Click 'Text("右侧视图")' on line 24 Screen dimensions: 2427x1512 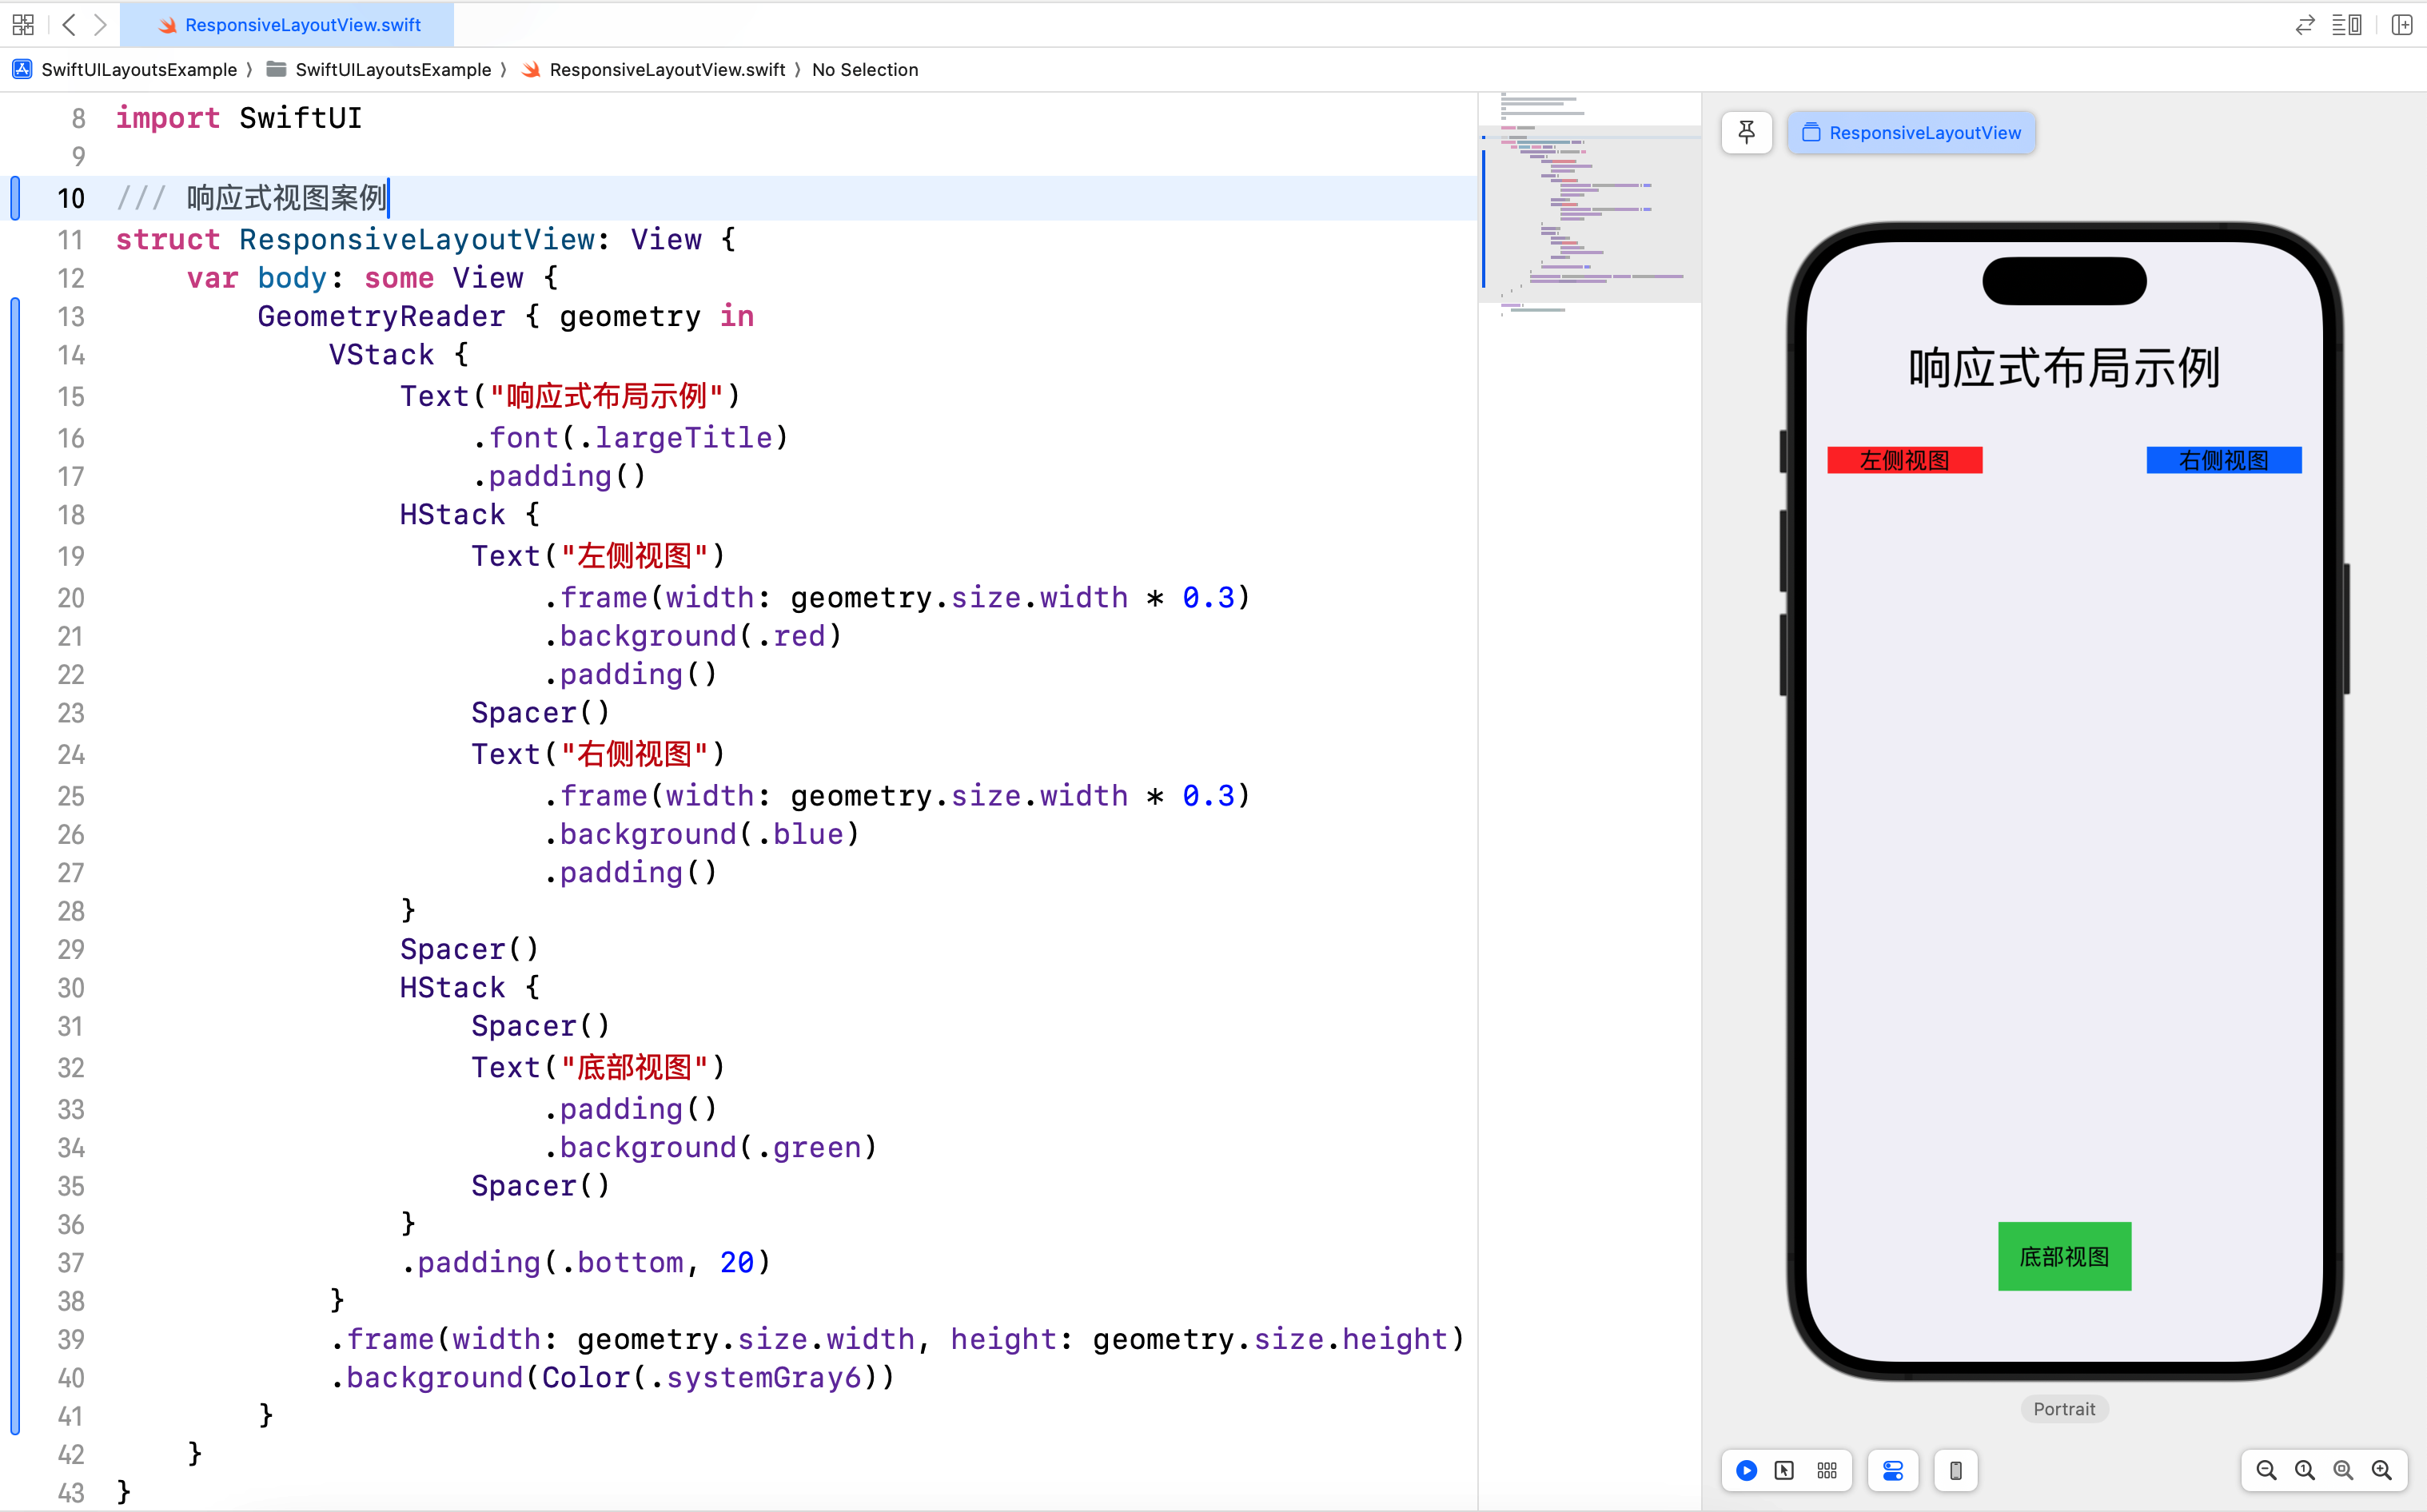[598, 753]
